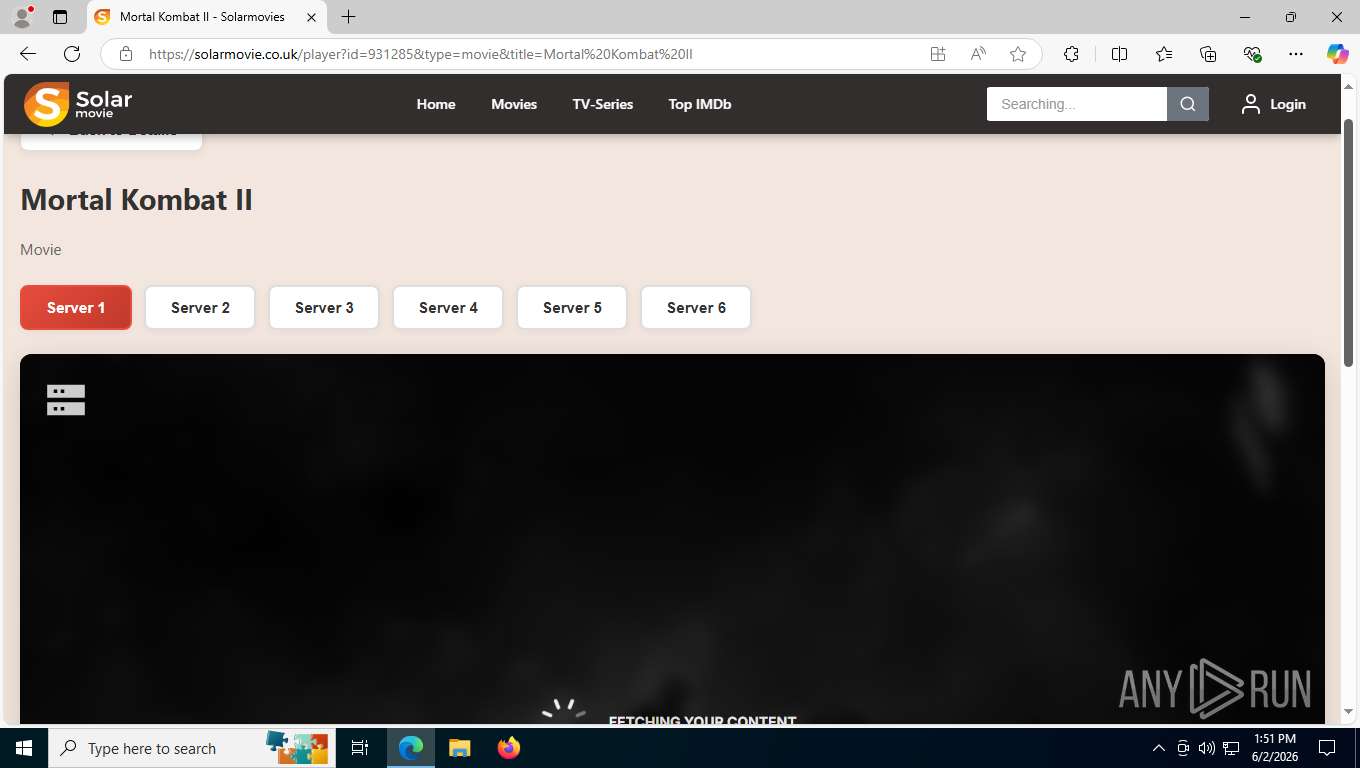Viewport: 1360px width, 768px height.
Task: Open Microsoft Edge from taskbar
Action: [411, 748]
